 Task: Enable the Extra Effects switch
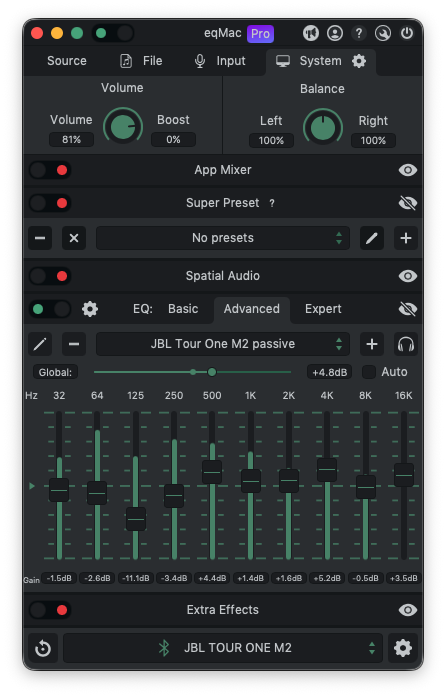pyautogui.click(x=50, y=610)
